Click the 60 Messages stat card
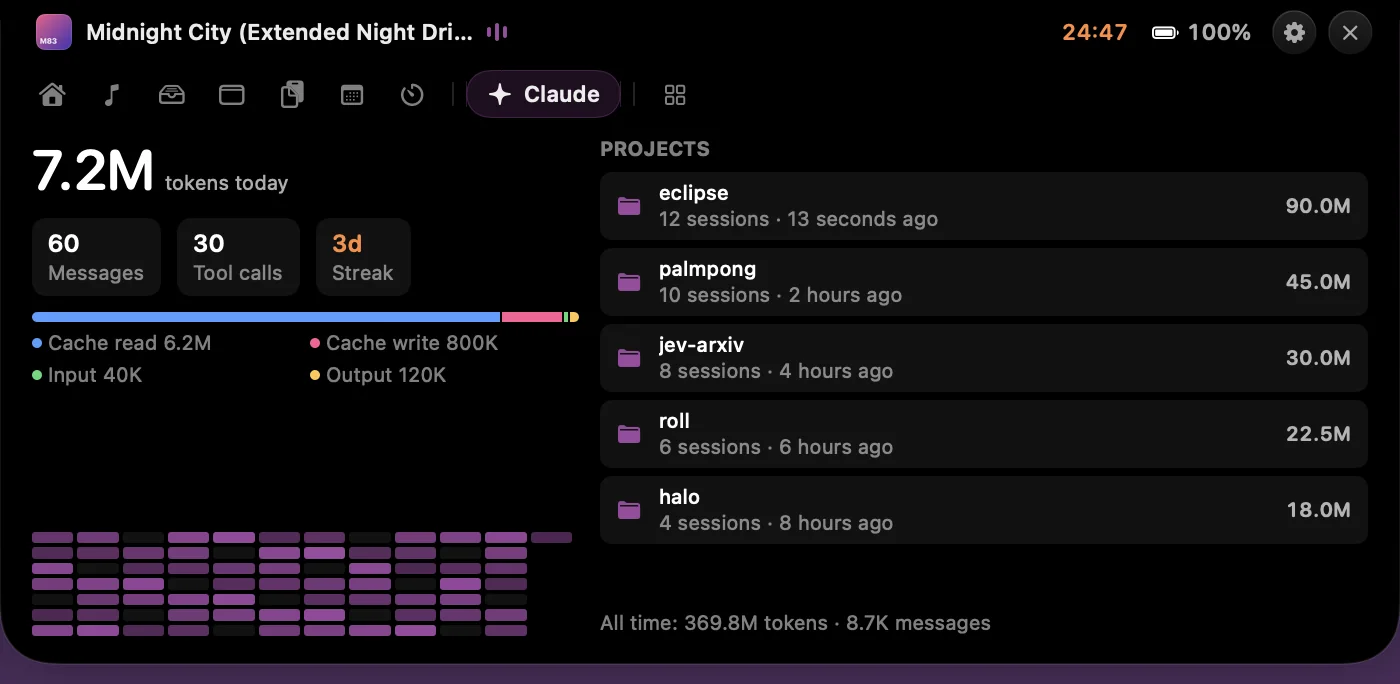This screenshot has height=684, width=1400. coord(96,257)
